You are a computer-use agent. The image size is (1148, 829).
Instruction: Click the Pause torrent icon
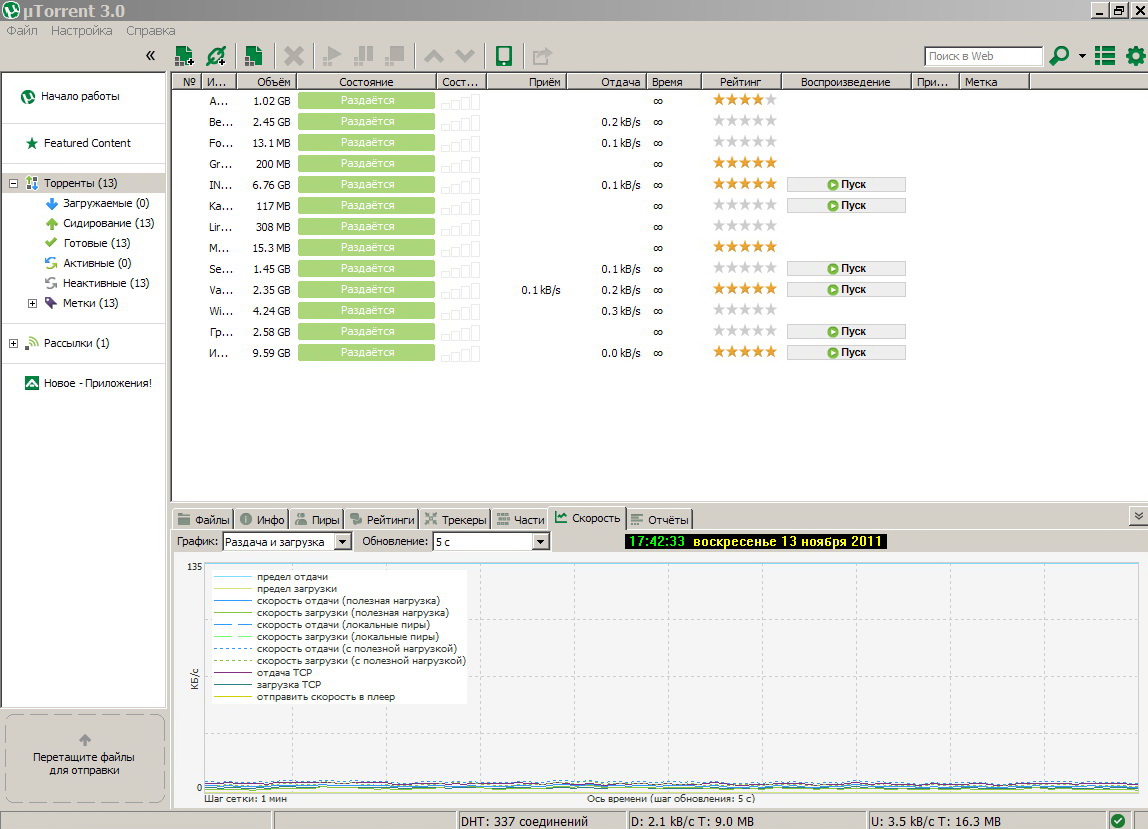[364, 56]
